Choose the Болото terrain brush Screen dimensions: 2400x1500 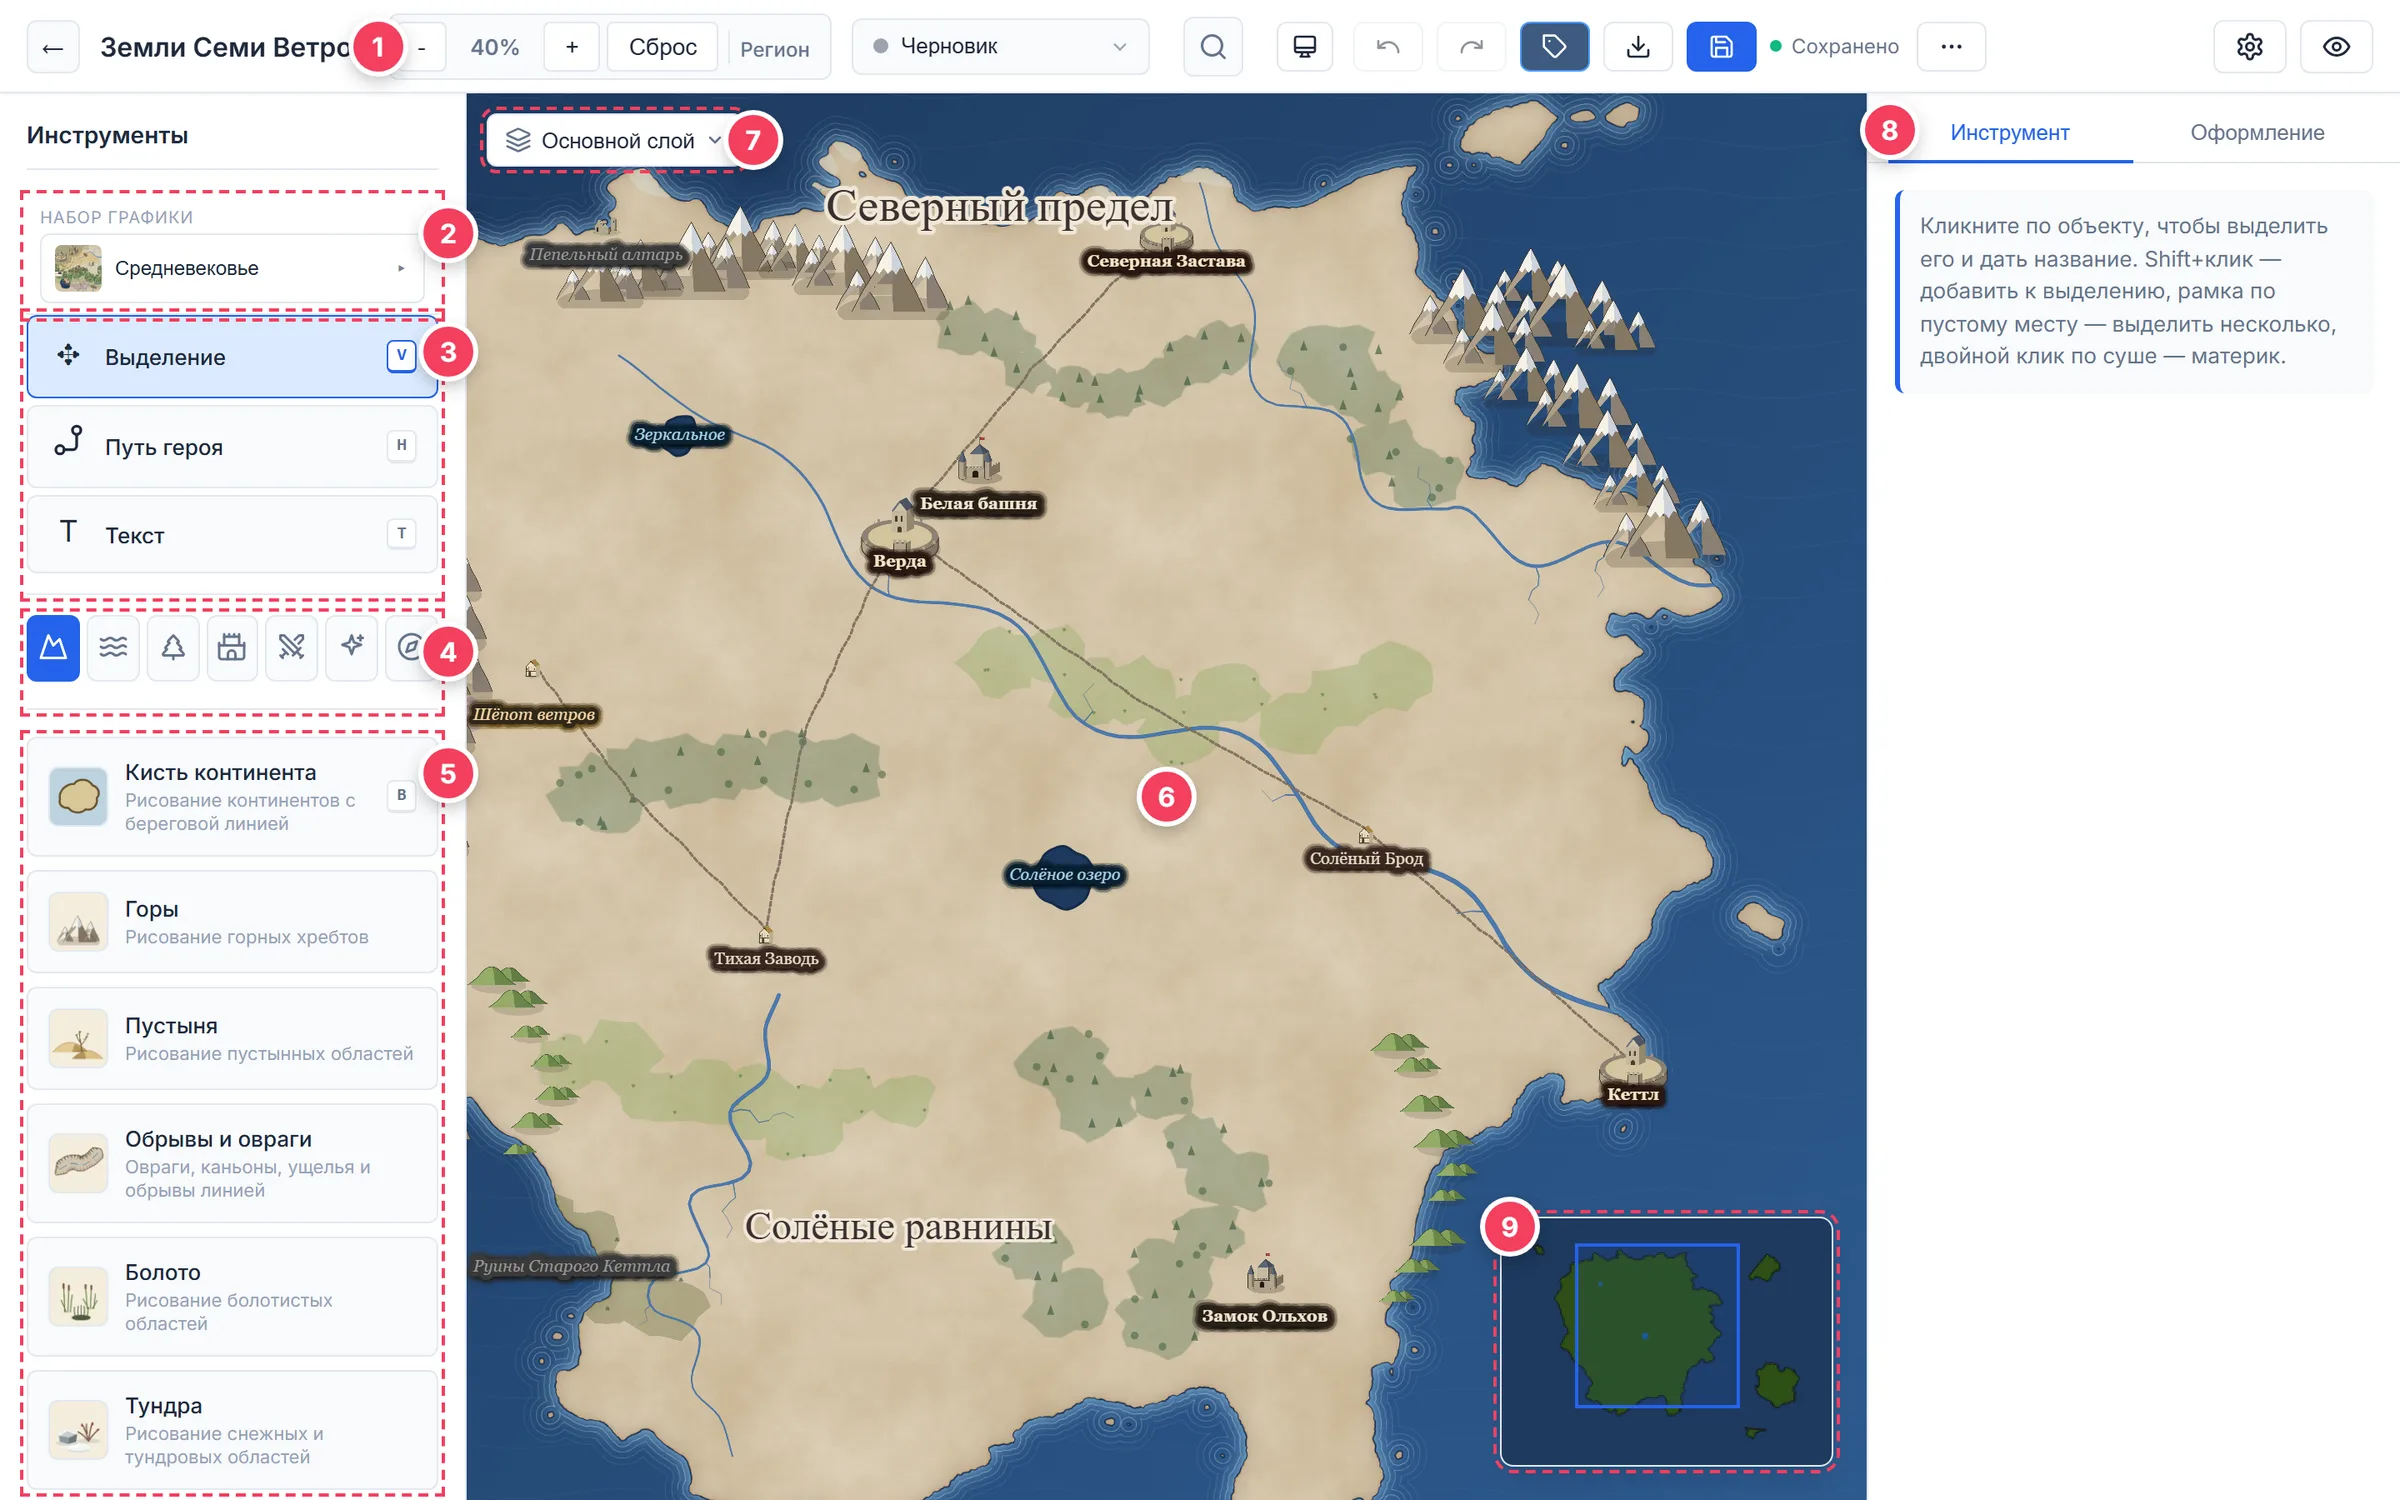[x=232, y=1296]
